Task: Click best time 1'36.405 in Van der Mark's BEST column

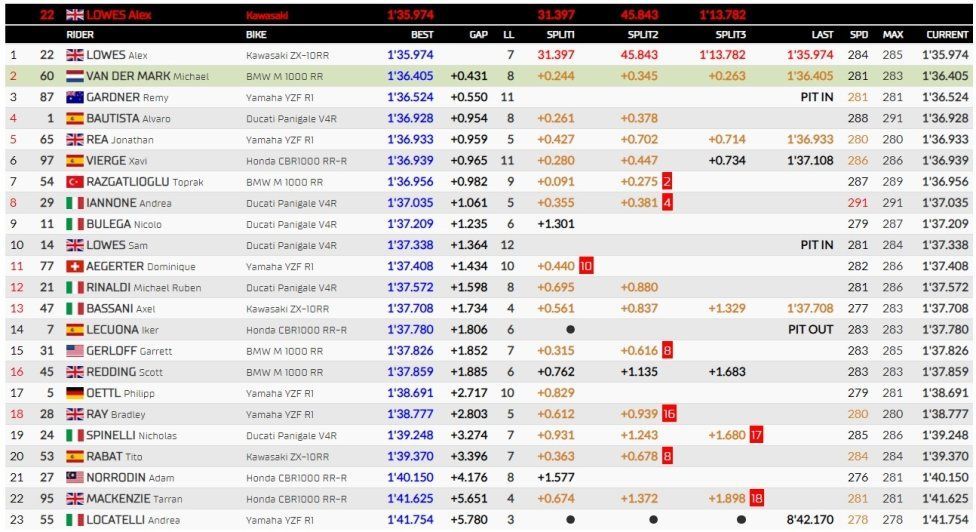Action: tap(410, 77)
